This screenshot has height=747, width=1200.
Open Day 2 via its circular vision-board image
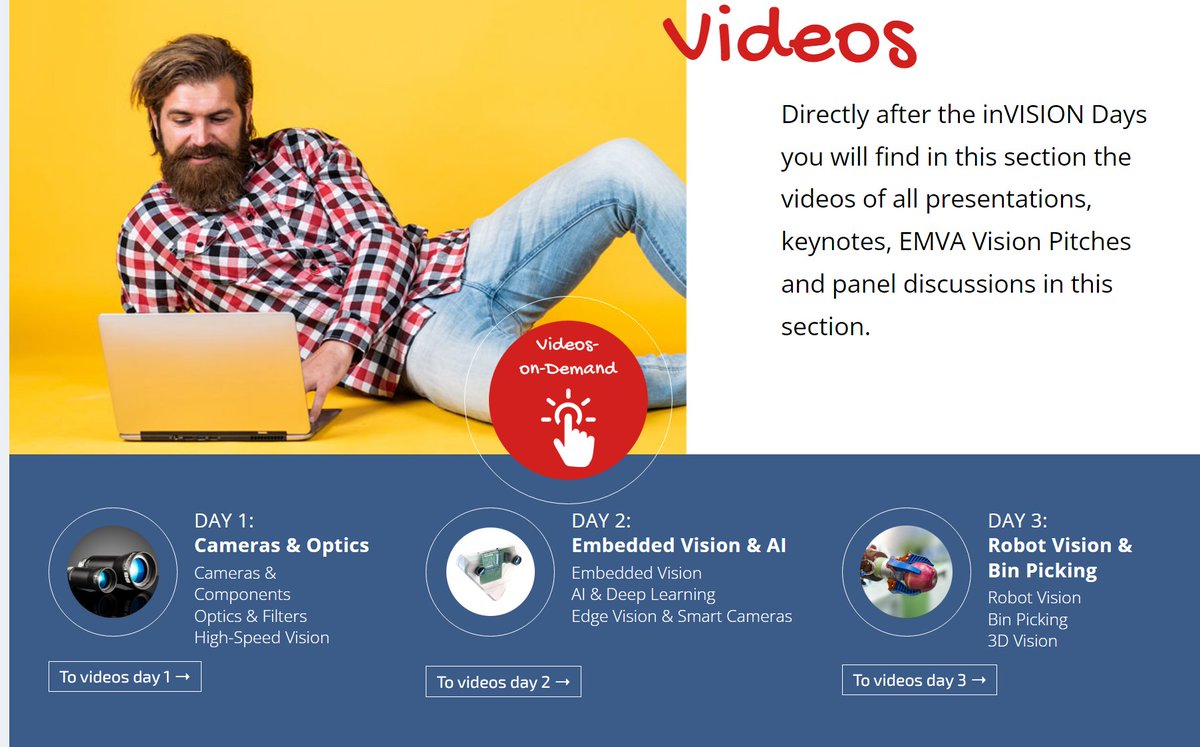point(490,571)
